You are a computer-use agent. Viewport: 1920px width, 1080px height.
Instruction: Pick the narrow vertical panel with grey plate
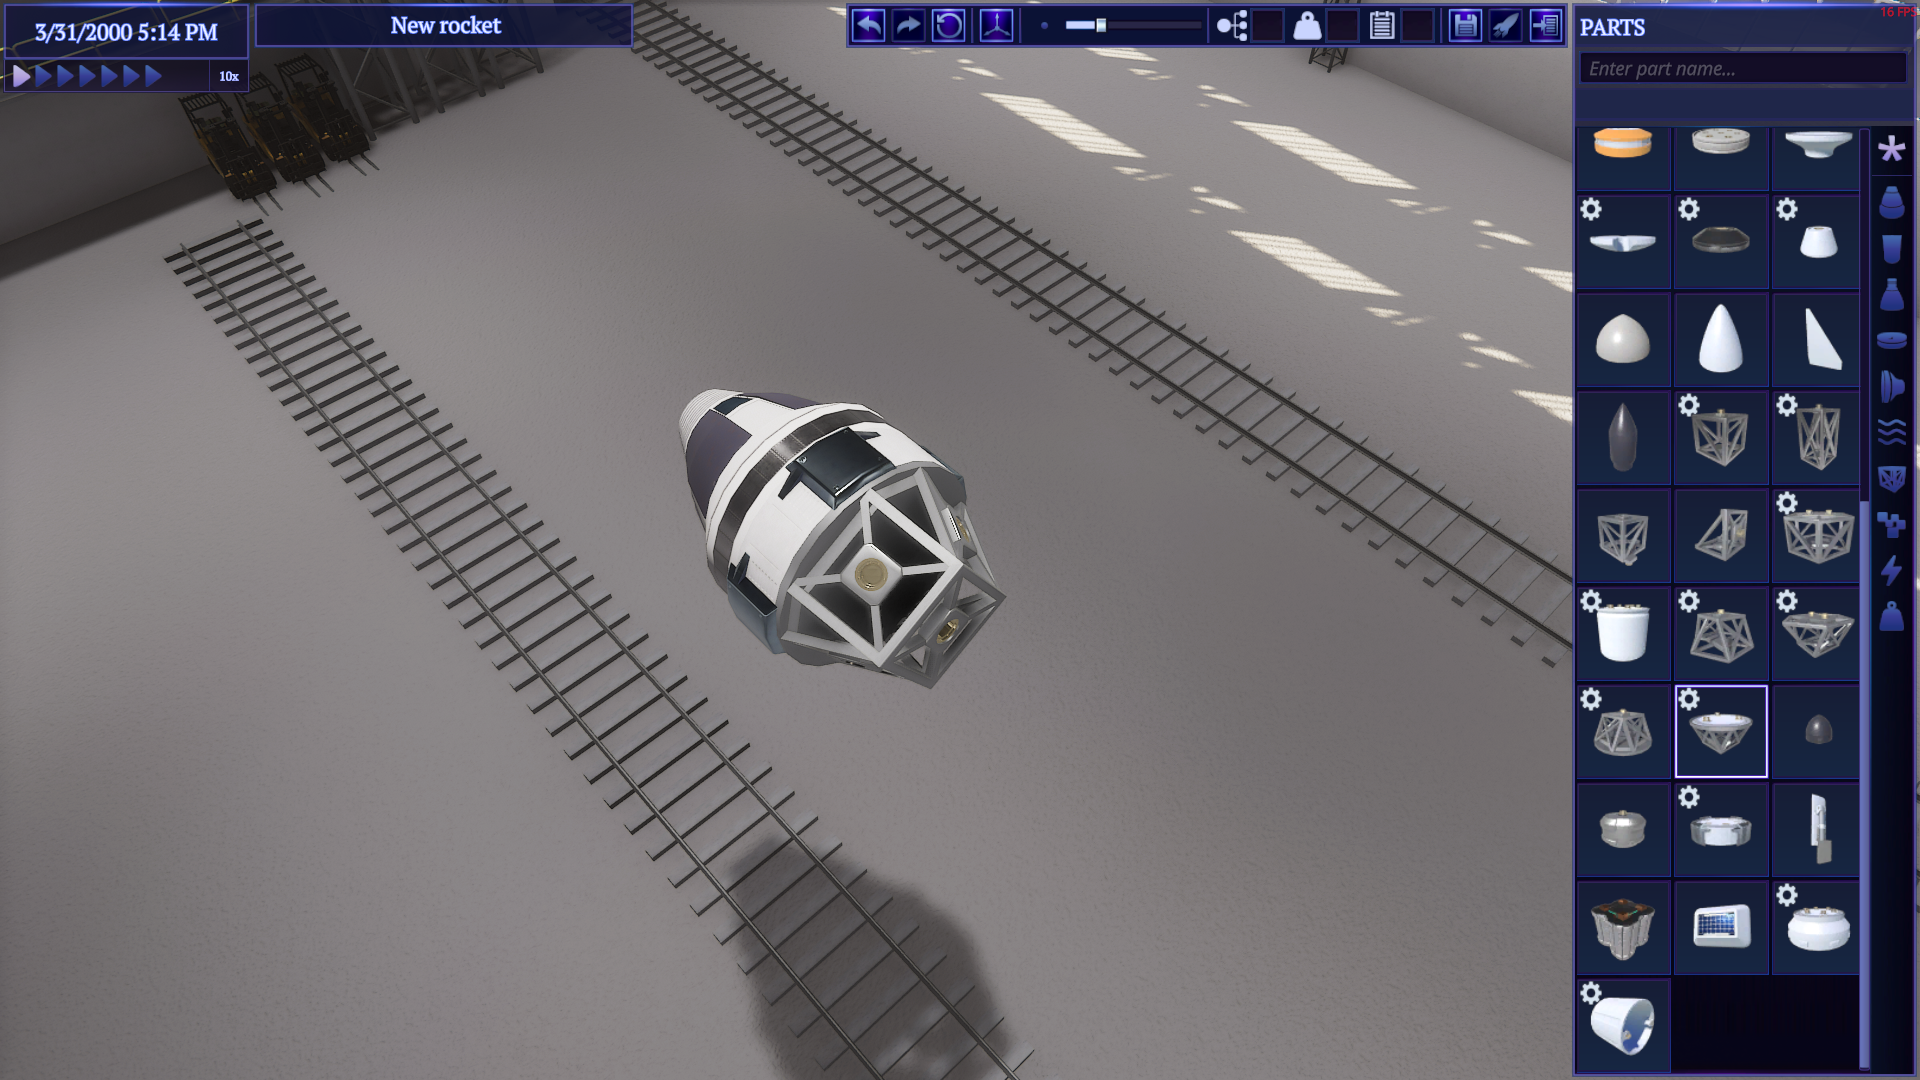pyautogui.click(x=1819, y=830)
